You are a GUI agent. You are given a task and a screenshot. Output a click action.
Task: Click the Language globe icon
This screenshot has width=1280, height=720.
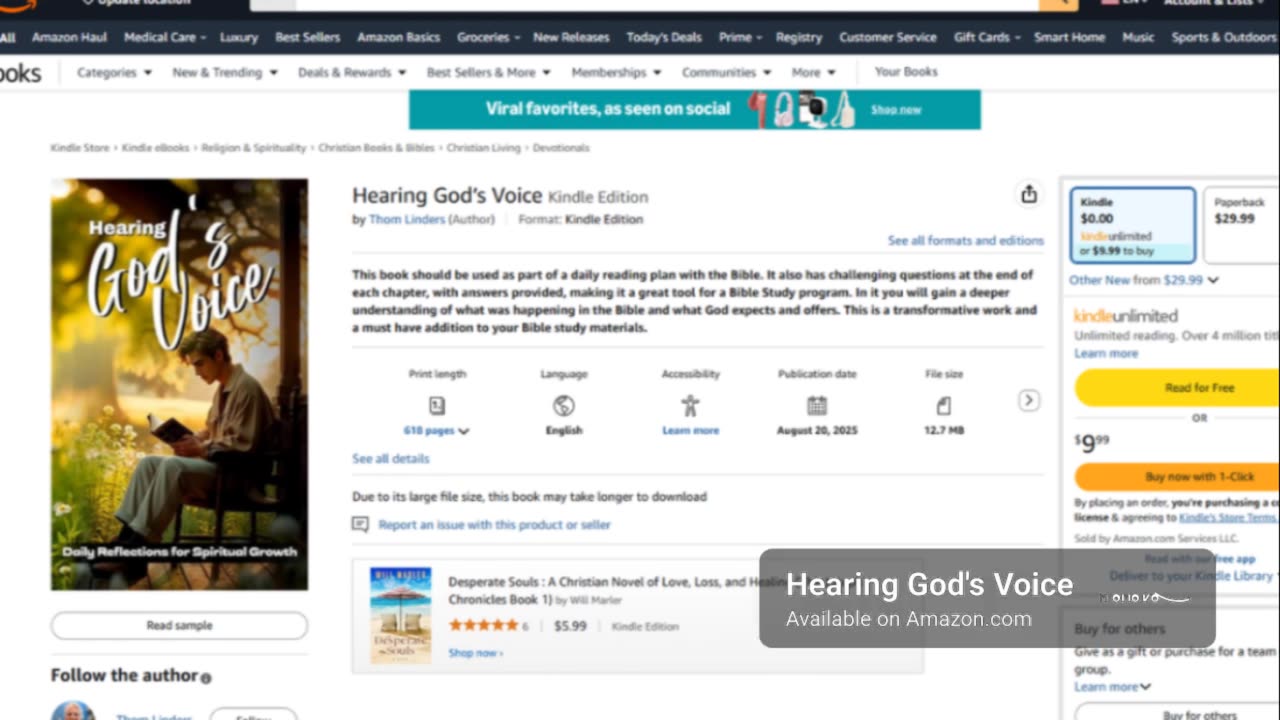click(x=564, y=405)
